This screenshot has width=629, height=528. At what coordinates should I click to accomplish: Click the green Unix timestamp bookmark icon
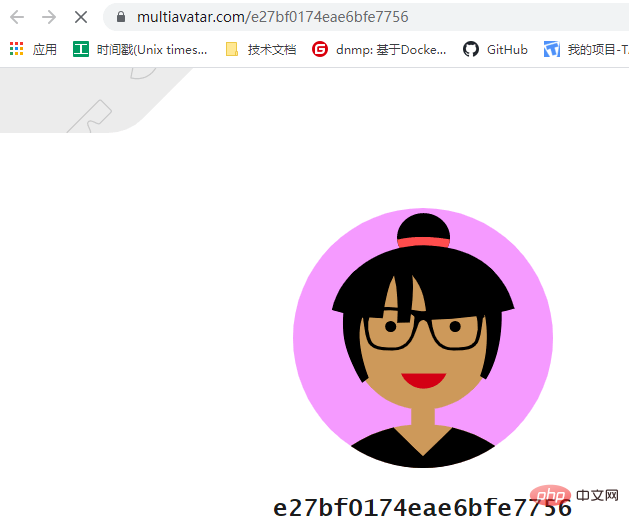pyautogui.click(x=81, y=49)
